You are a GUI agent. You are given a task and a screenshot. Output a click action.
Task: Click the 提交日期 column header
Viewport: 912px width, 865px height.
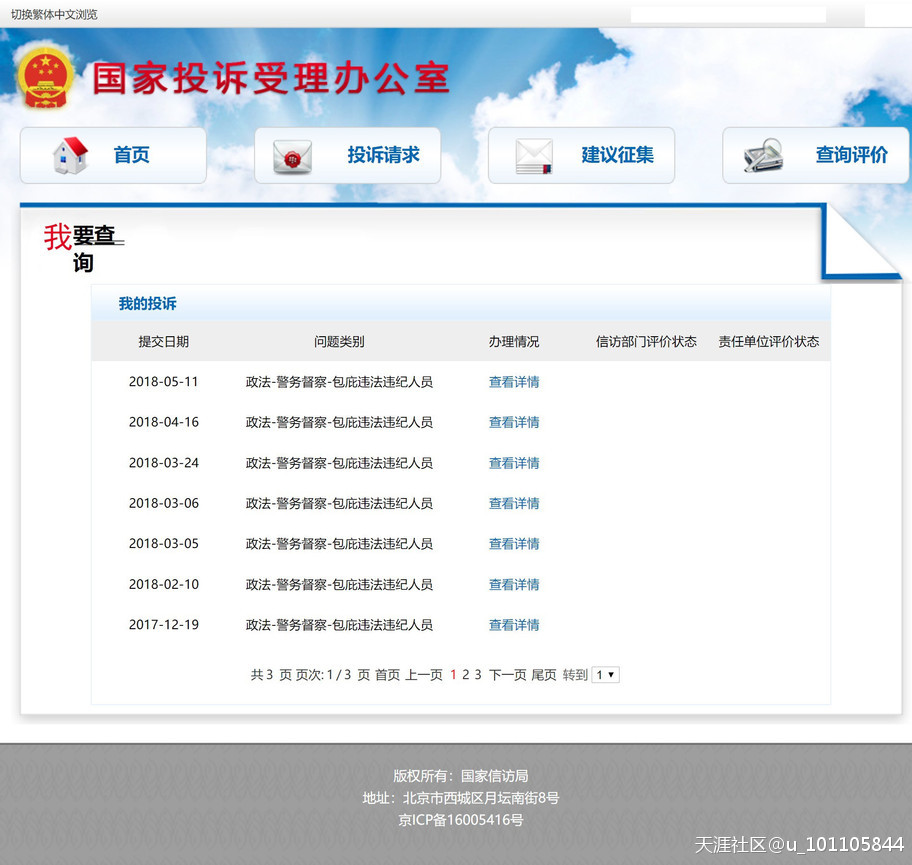tap(163, 341)
